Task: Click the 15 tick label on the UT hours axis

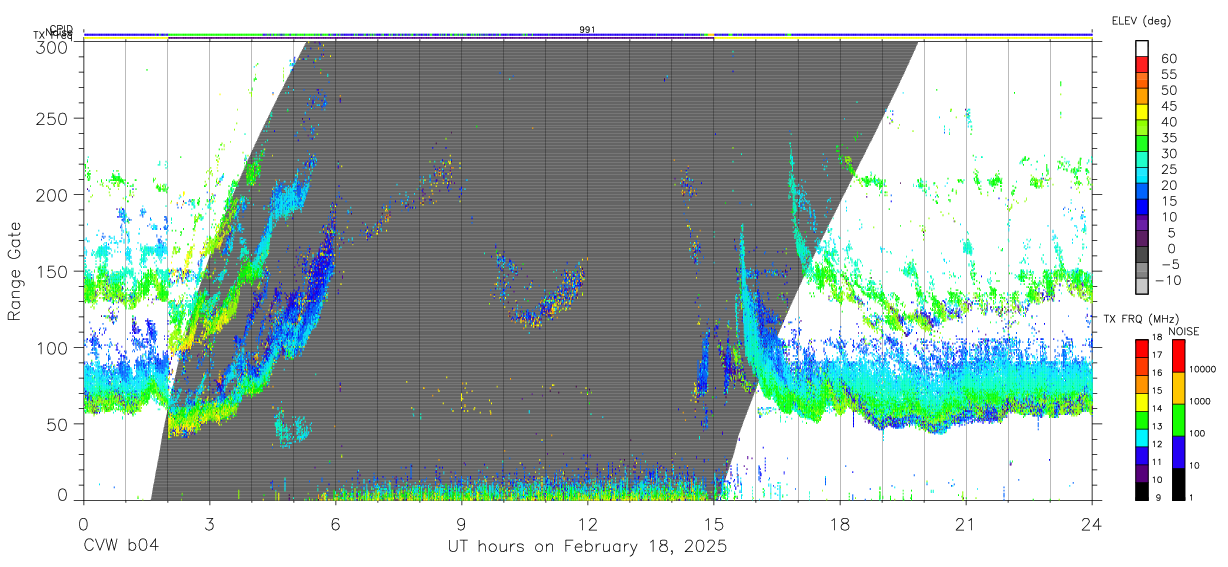Action: (x=714, y=523)
